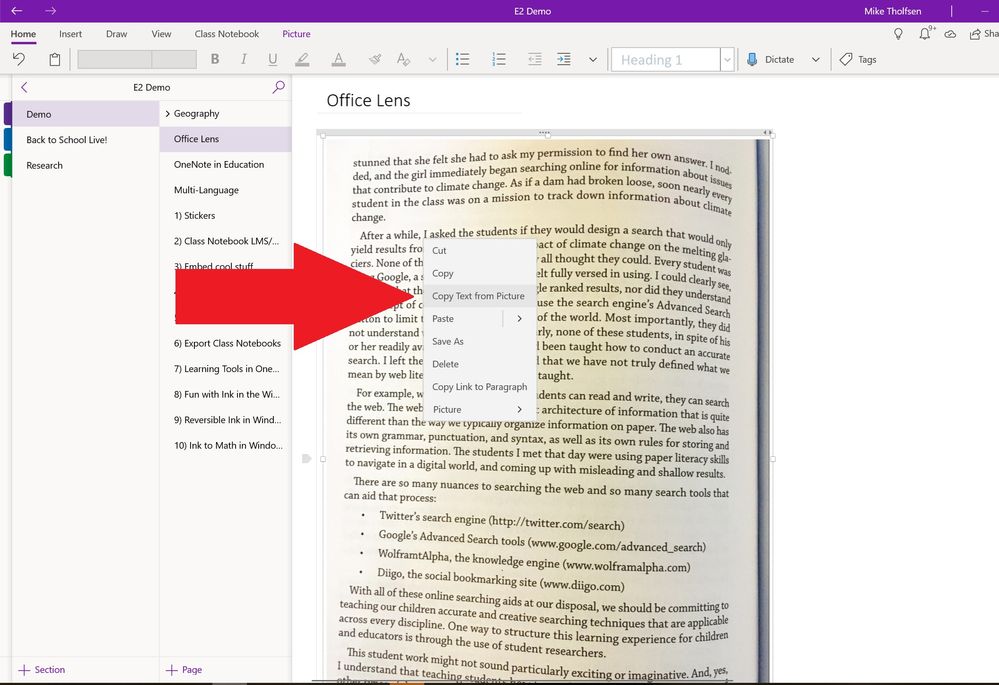The image size is (999, 685).
Task: Expand more font formatting options chevron
Action: pos(433,59)
